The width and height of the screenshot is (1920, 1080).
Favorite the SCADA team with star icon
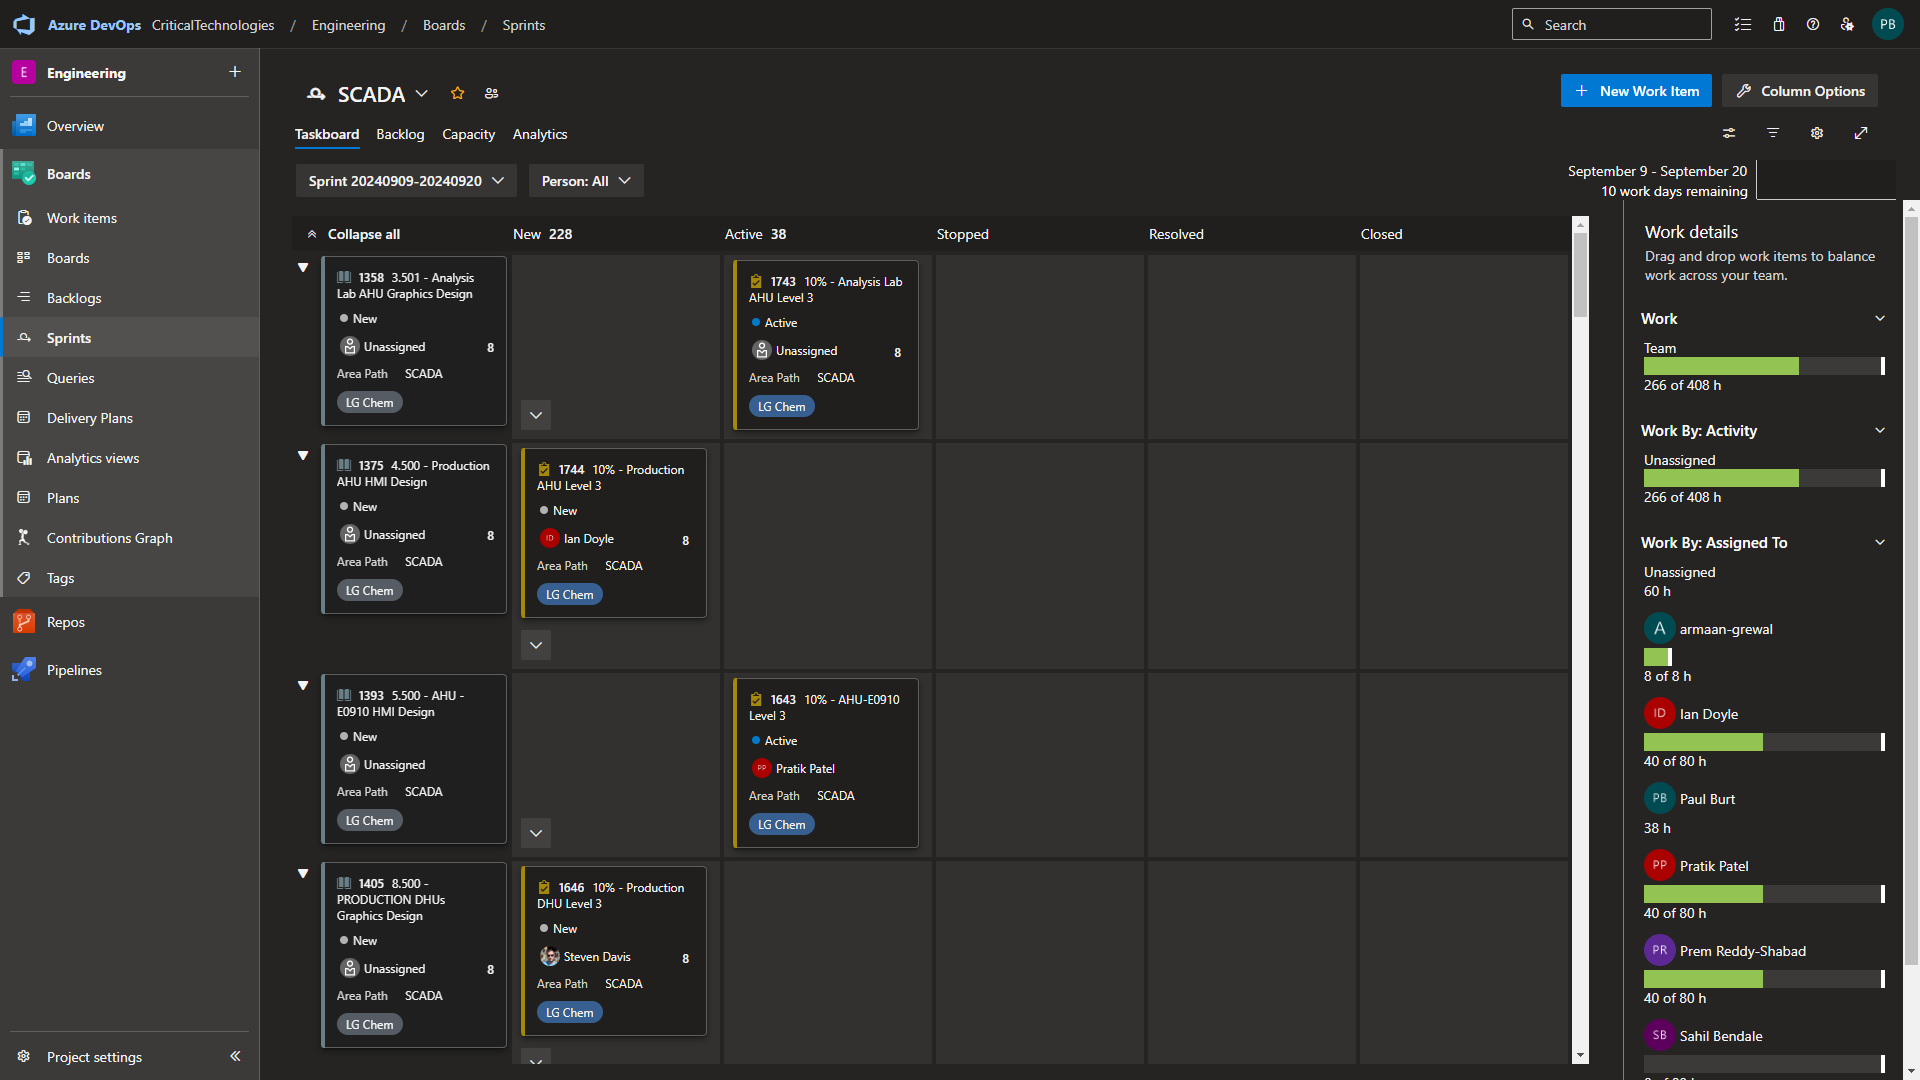point(458,93)
